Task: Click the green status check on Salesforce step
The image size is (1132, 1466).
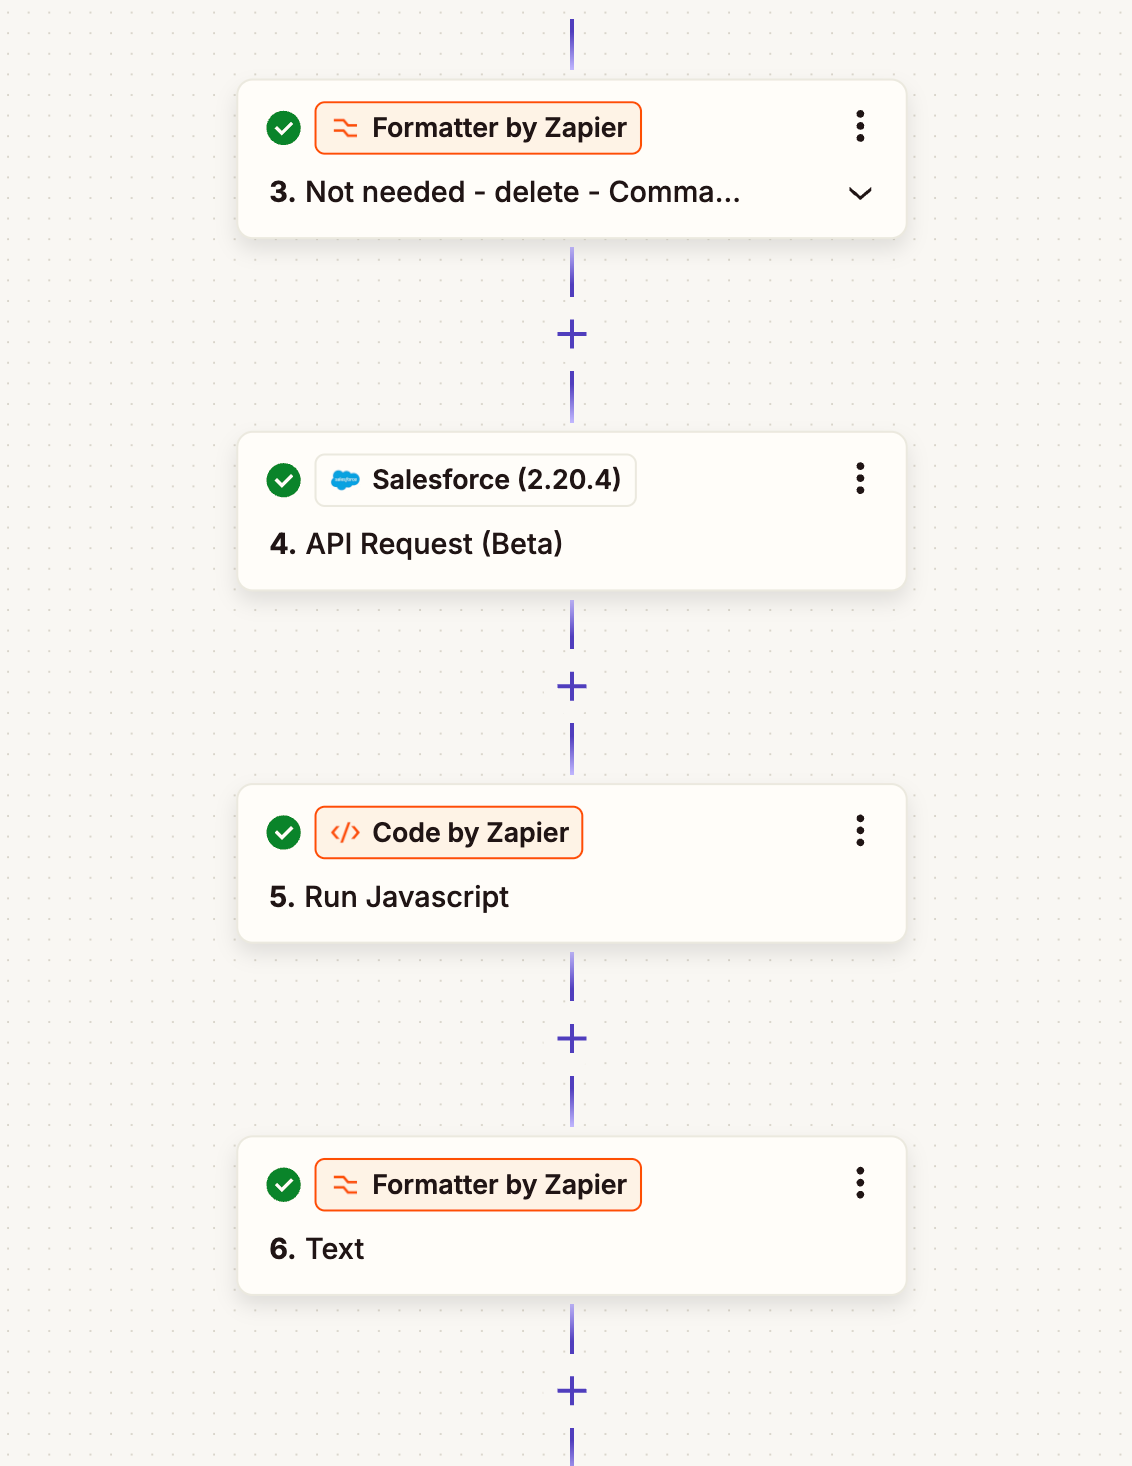Action: pos(284,480)
